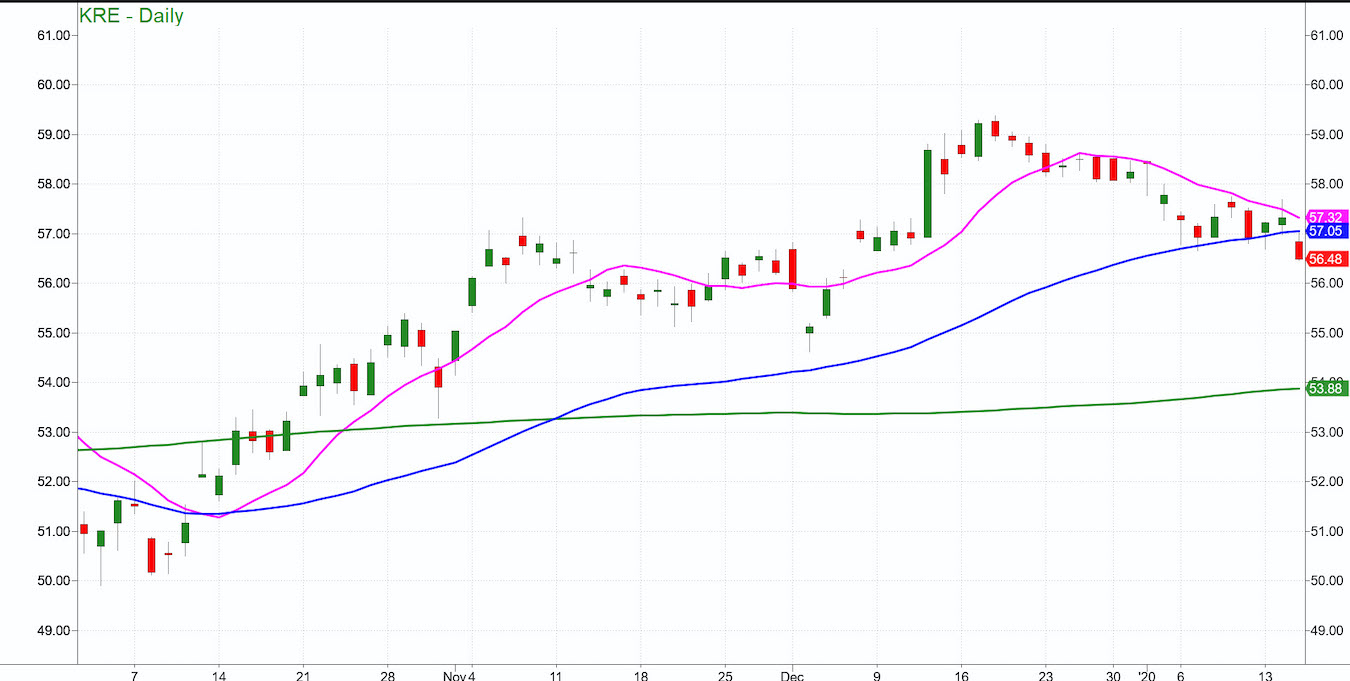
Task: Pick the 58.00 label on the left axis
Action: tap(55, 184)
